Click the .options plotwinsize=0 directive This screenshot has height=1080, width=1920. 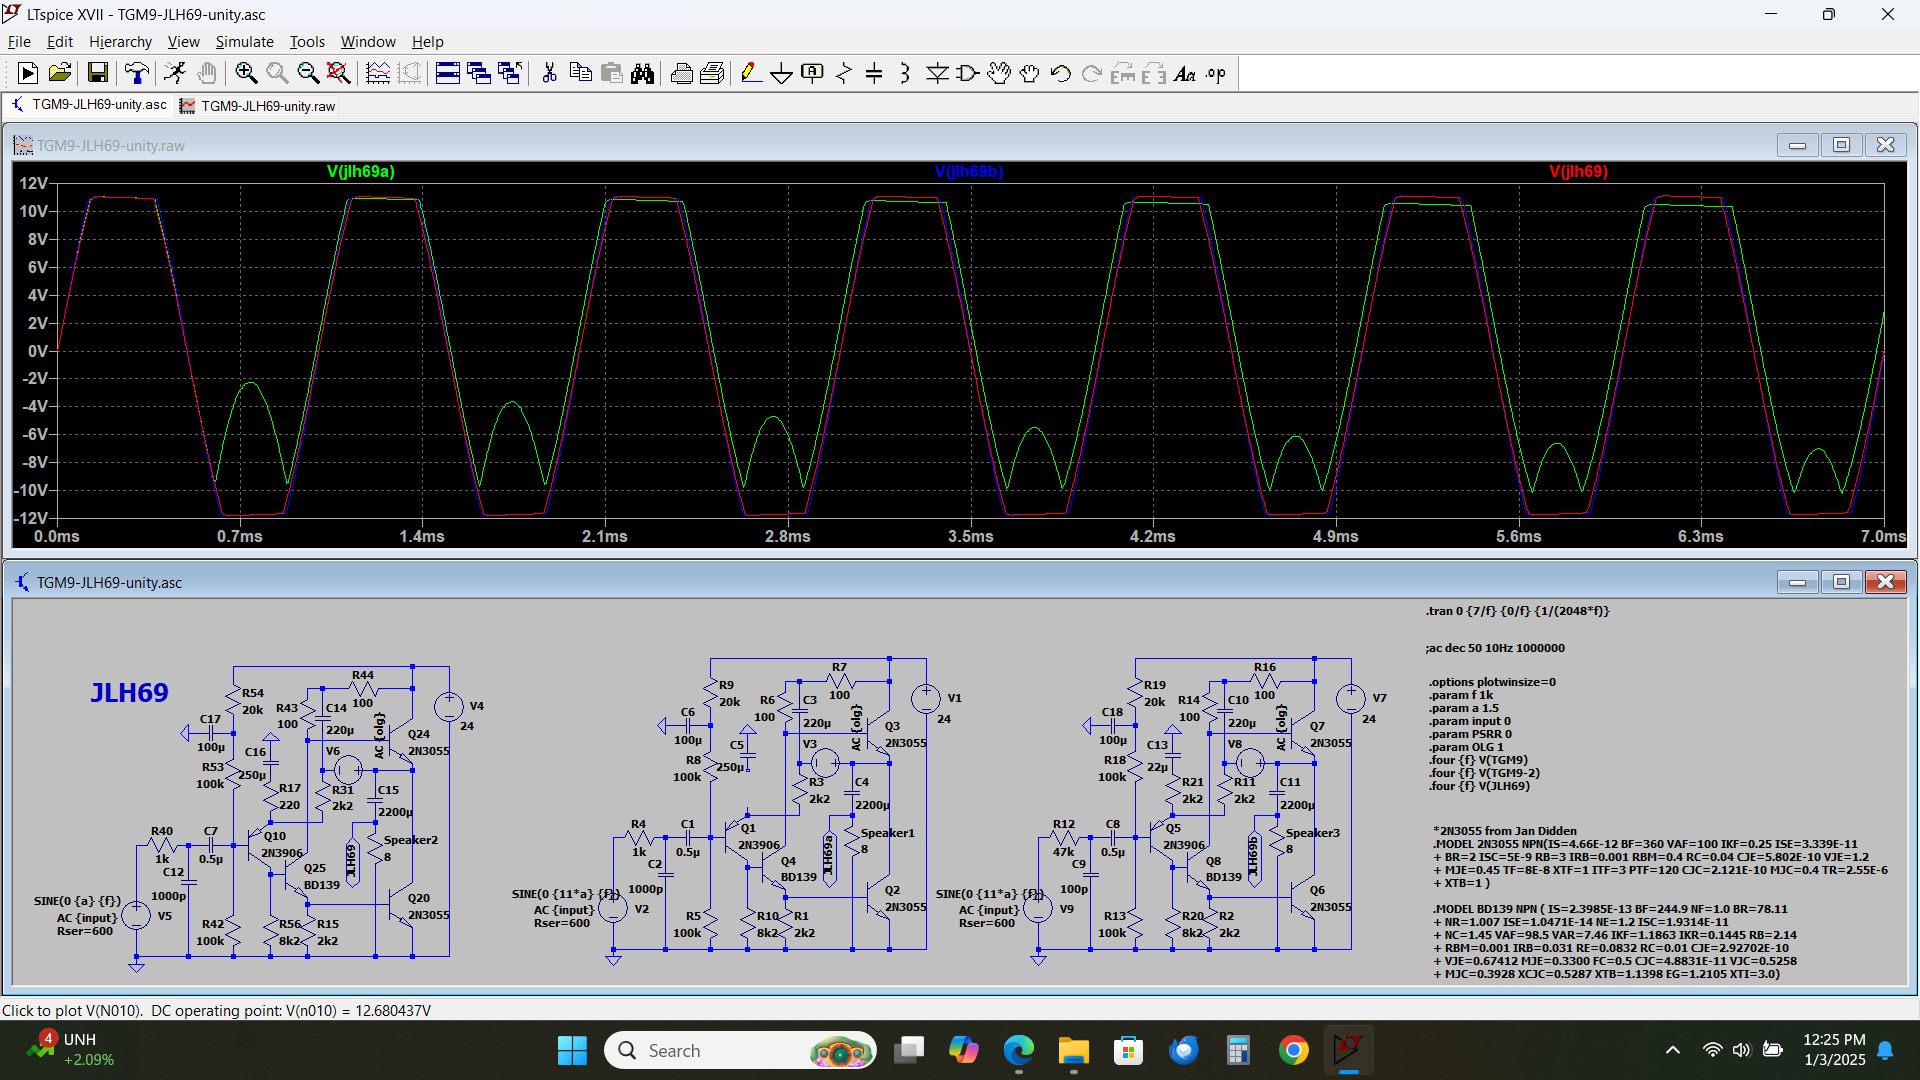click(1491, 682)
